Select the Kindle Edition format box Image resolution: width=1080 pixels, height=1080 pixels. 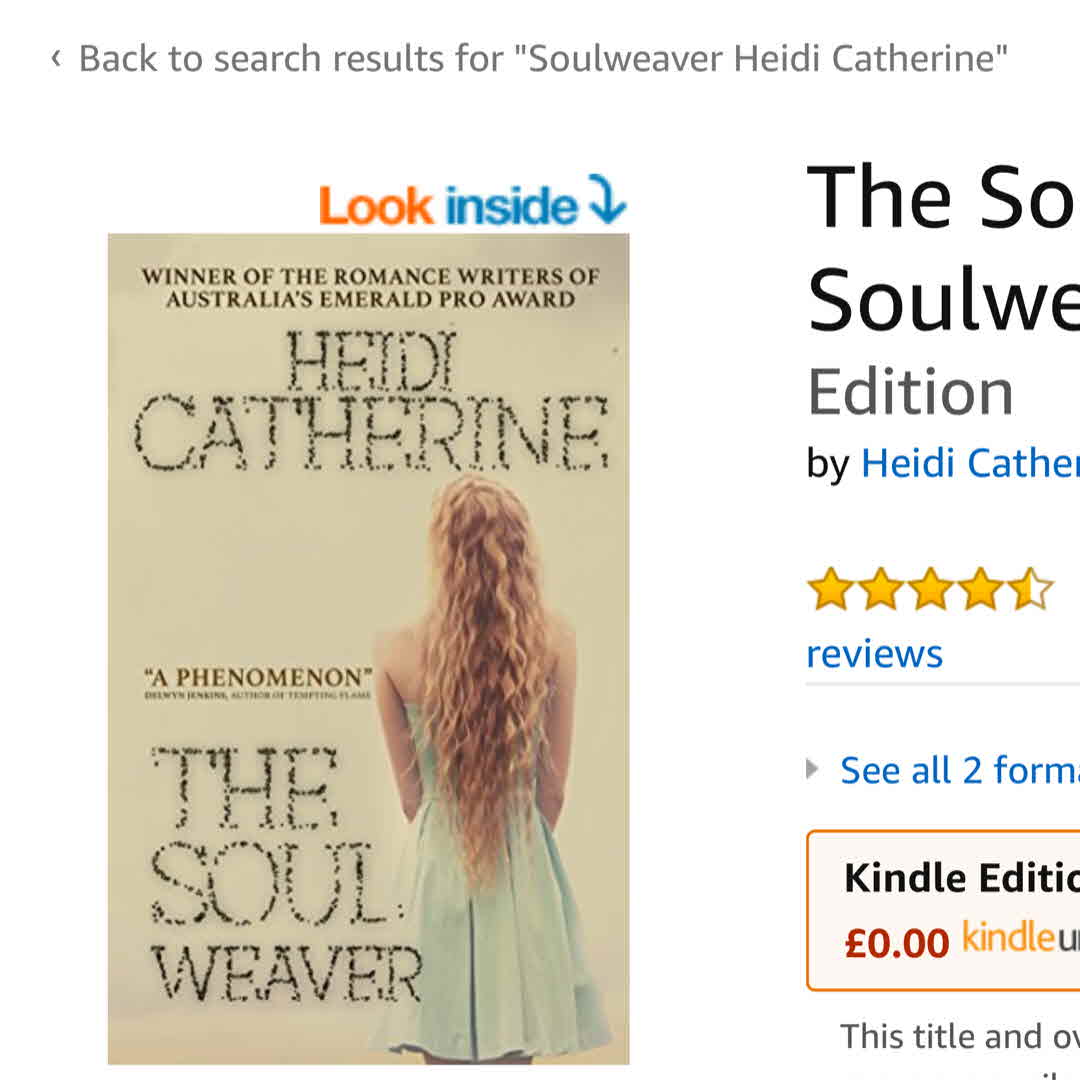(944, 910)
